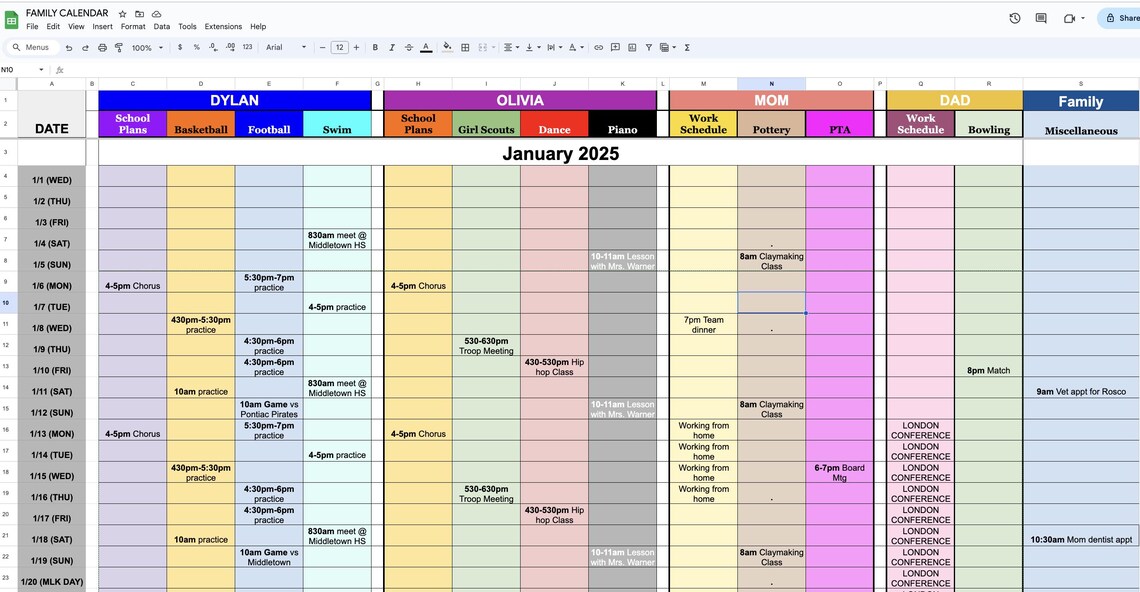Create a filter using the filter icon

(x=648, y=47)
